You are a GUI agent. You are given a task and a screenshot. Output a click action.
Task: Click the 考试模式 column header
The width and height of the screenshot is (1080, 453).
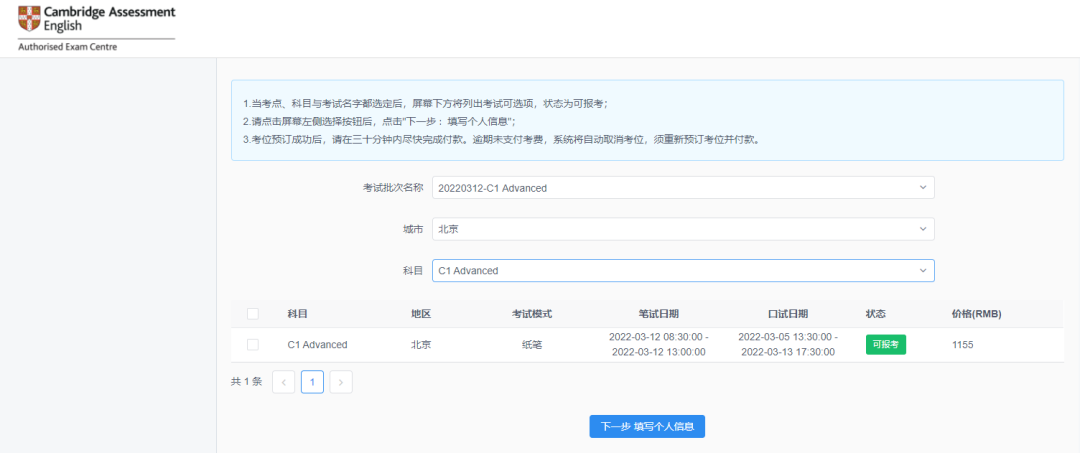pos(532,314)
